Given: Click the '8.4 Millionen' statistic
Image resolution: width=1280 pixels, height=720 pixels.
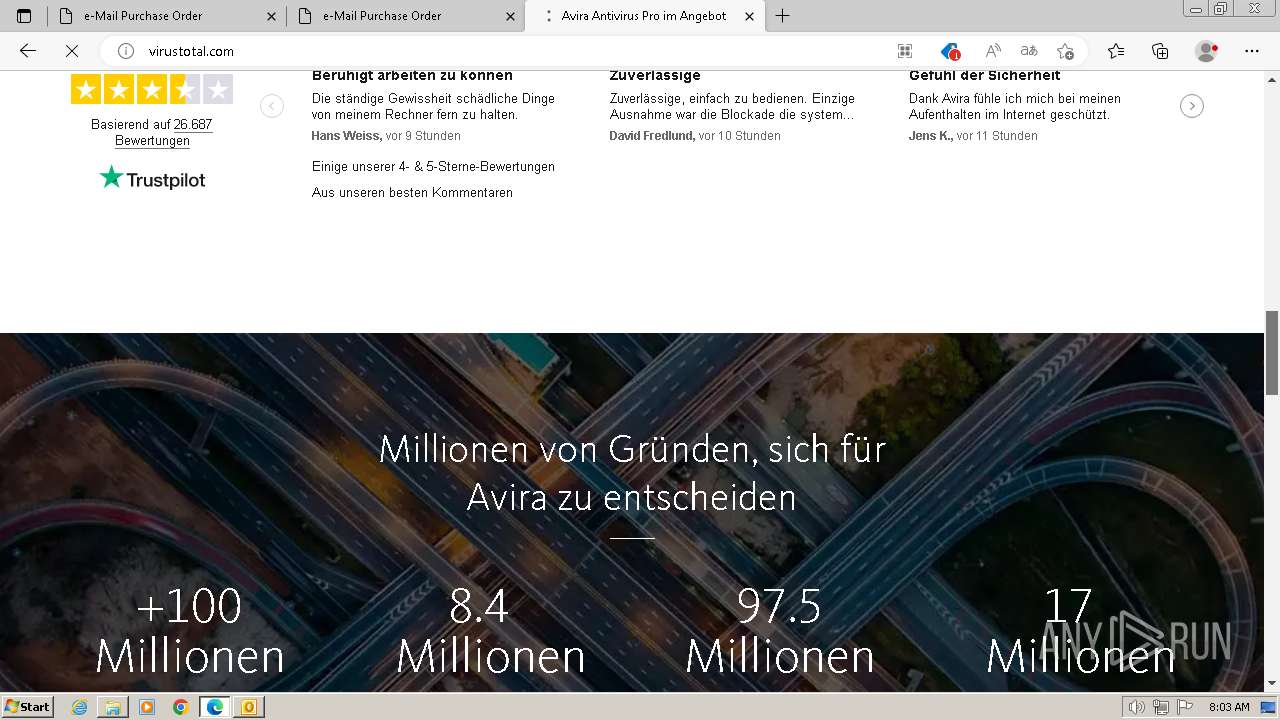Looking at the screenshot, I should [490, 632].
